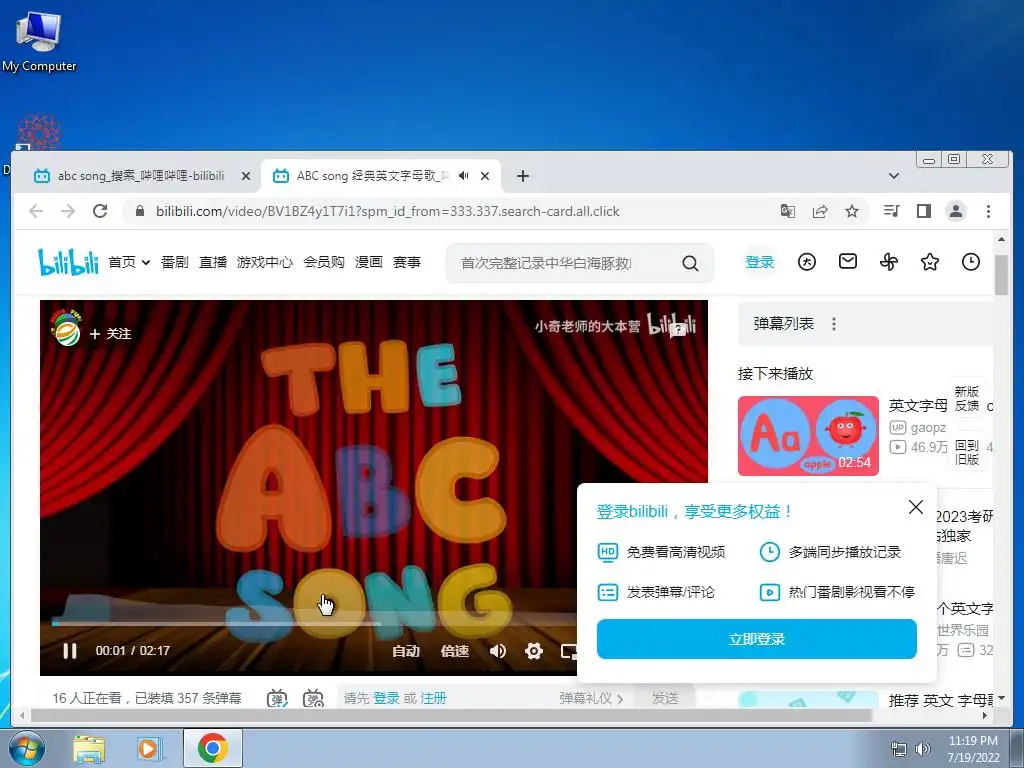Bookmark this page with star icon
This screenshot has width=1024, height=768.
pyautogui.click(x=852, y=211)
